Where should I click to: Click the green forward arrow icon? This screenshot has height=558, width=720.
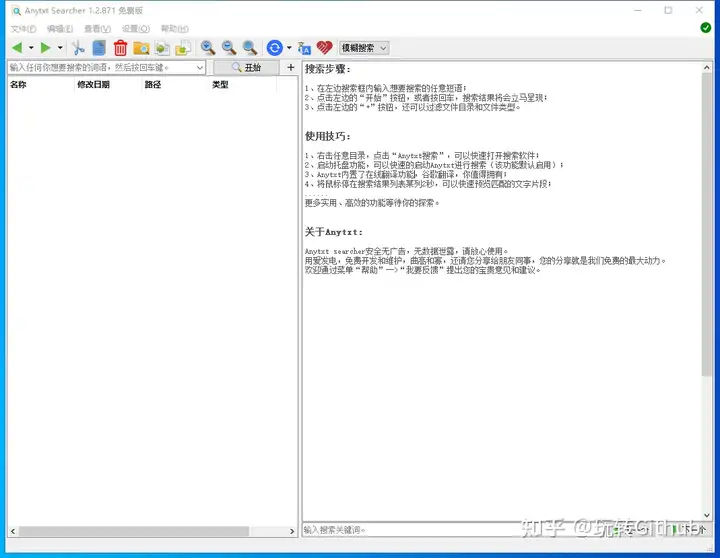(45, 48)
